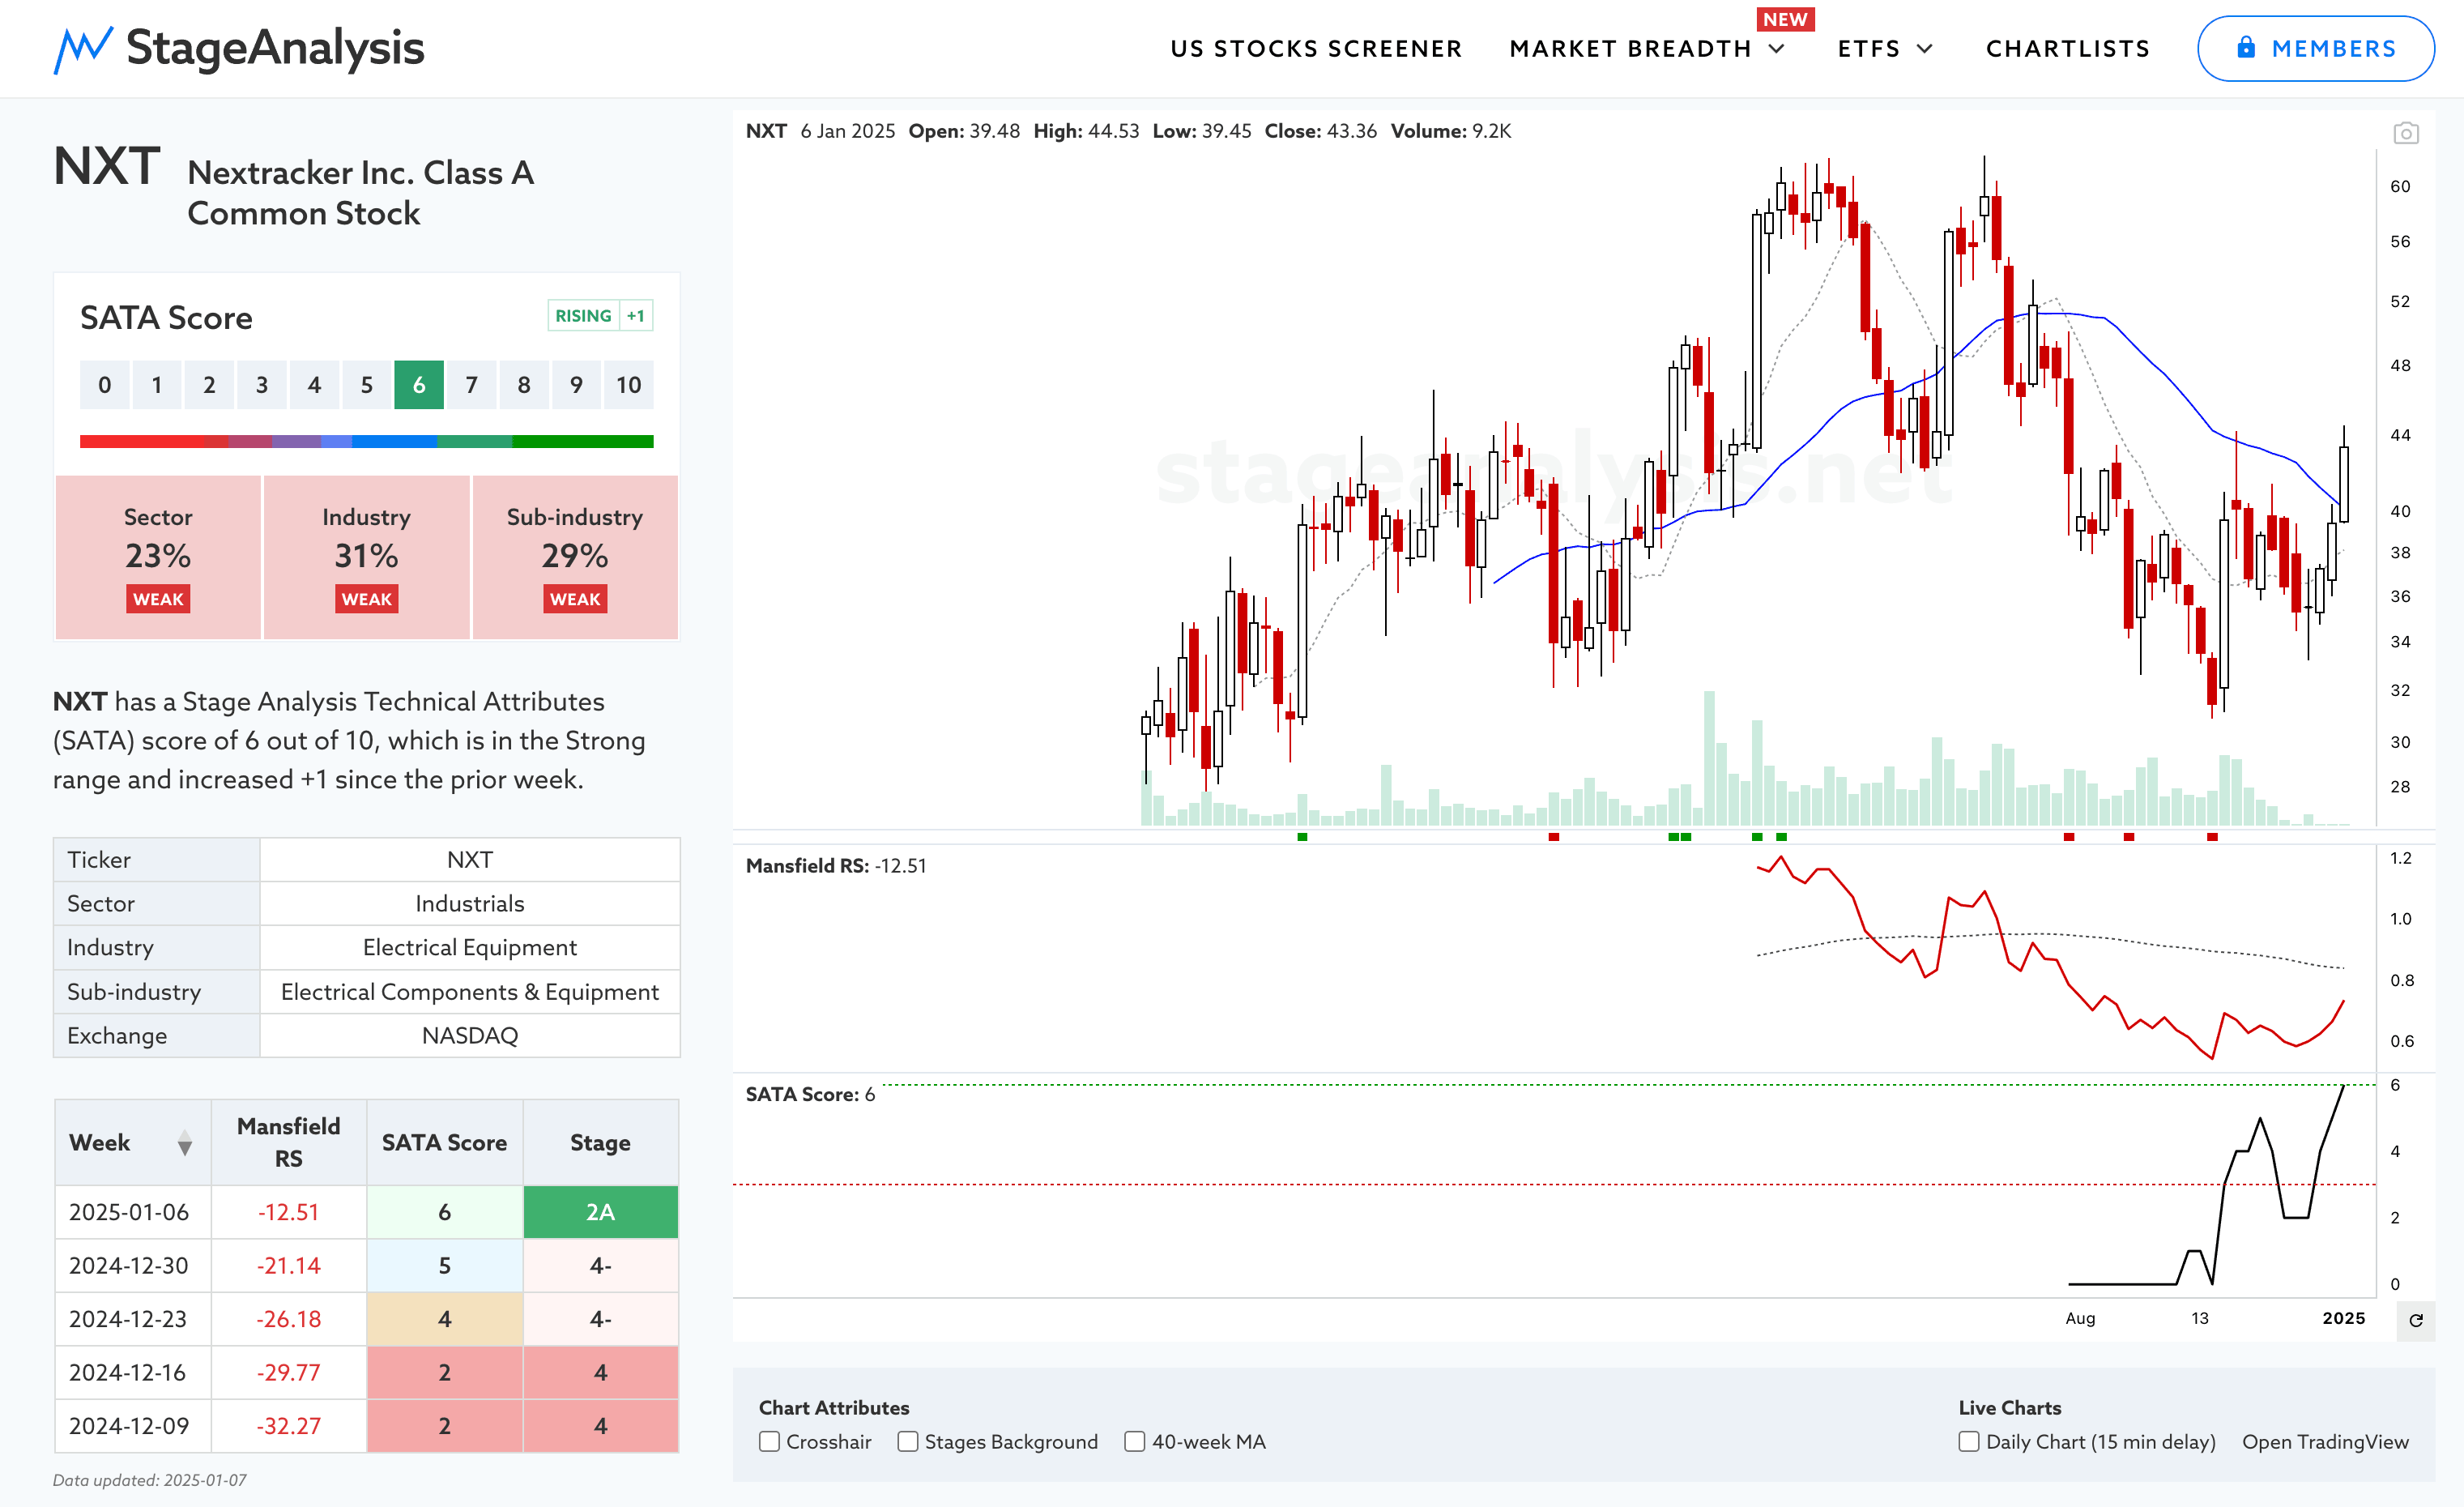Click Electrical Components & Equipment value
The width and height of the screenshot is (2464, 1507).
pos(470,991)
